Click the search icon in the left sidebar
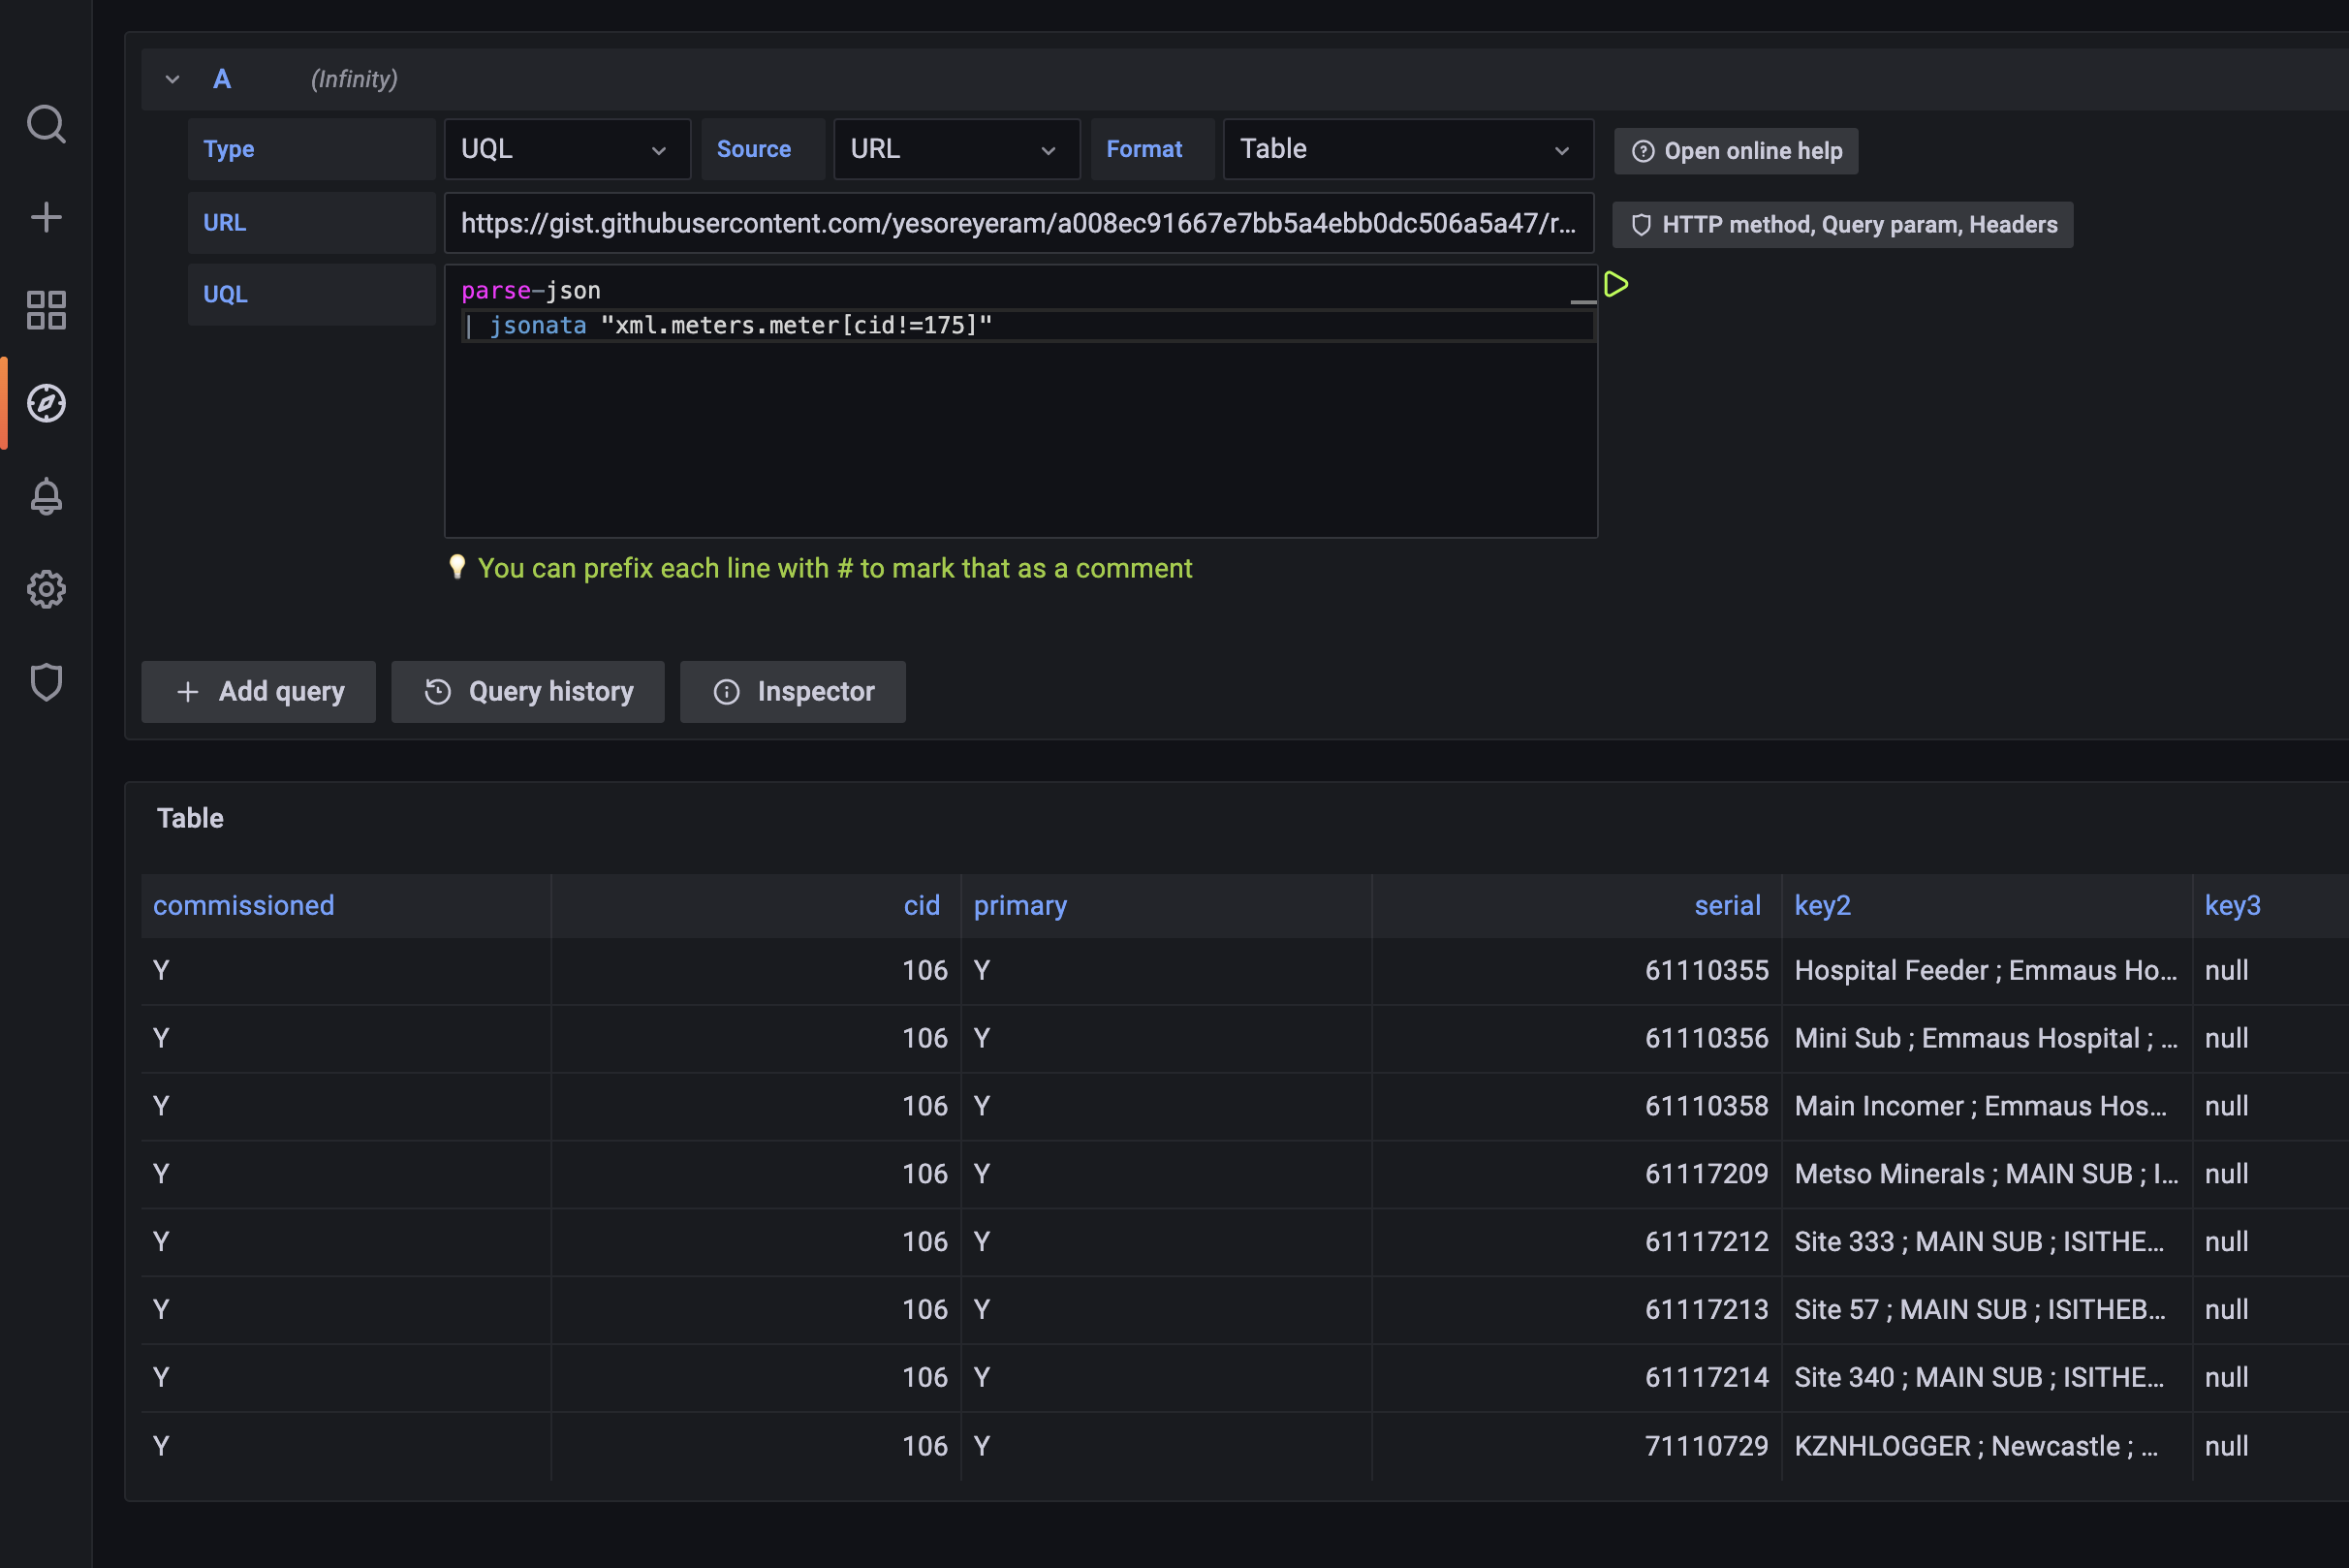This screenshot has height=1568, width=2349. pos(46,124)
